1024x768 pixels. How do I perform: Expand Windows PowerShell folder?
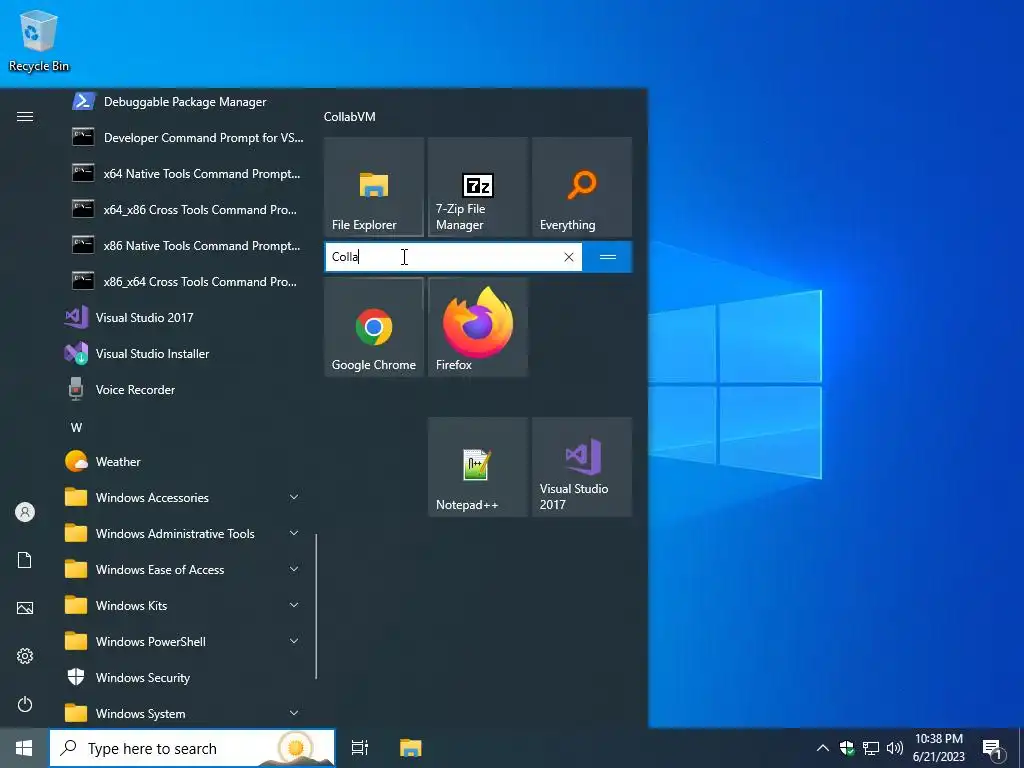(x=186, y=641)
